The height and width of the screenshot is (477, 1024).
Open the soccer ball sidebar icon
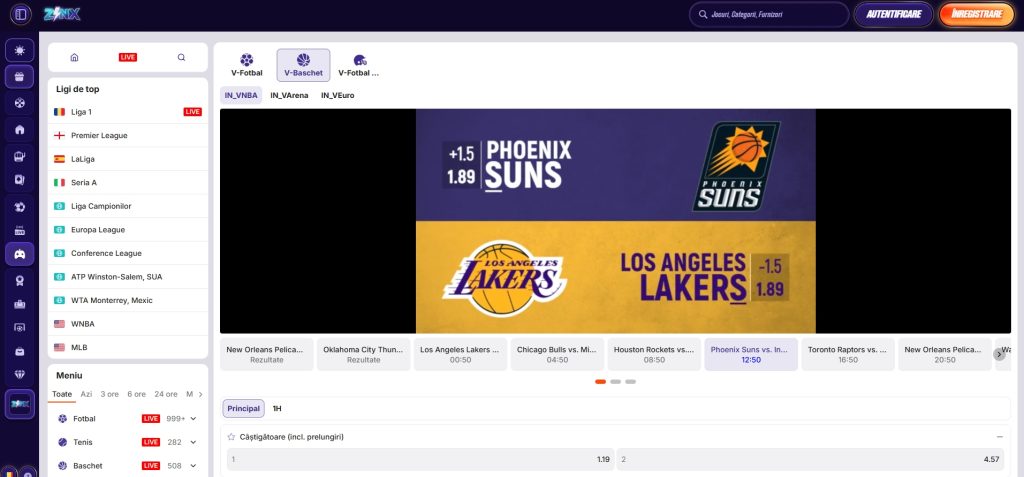coord(20,103)
